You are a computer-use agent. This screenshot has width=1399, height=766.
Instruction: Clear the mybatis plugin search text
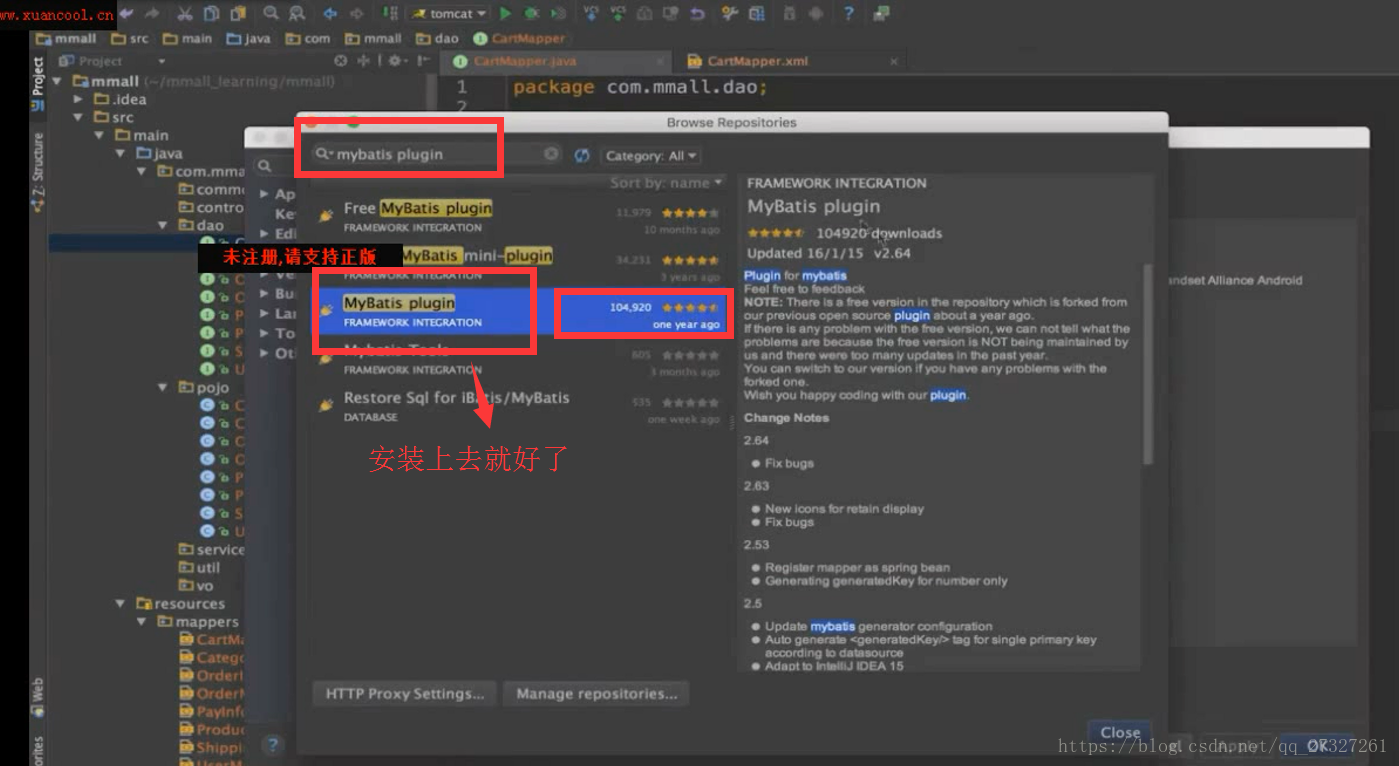pyautogui.click(x=551, y=154)
